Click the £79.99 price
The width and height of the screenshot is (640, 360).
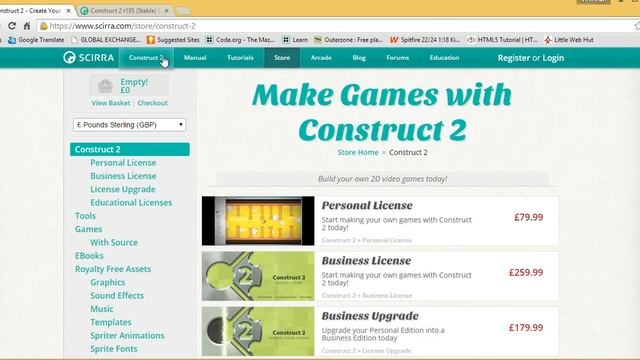click(x=529, y=217)
